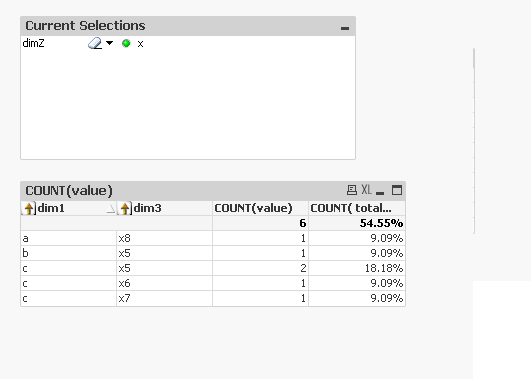Click the eraser icon to clear dimZ selection
This screenshot has width=531, height=379.
[x=95, y=43]
